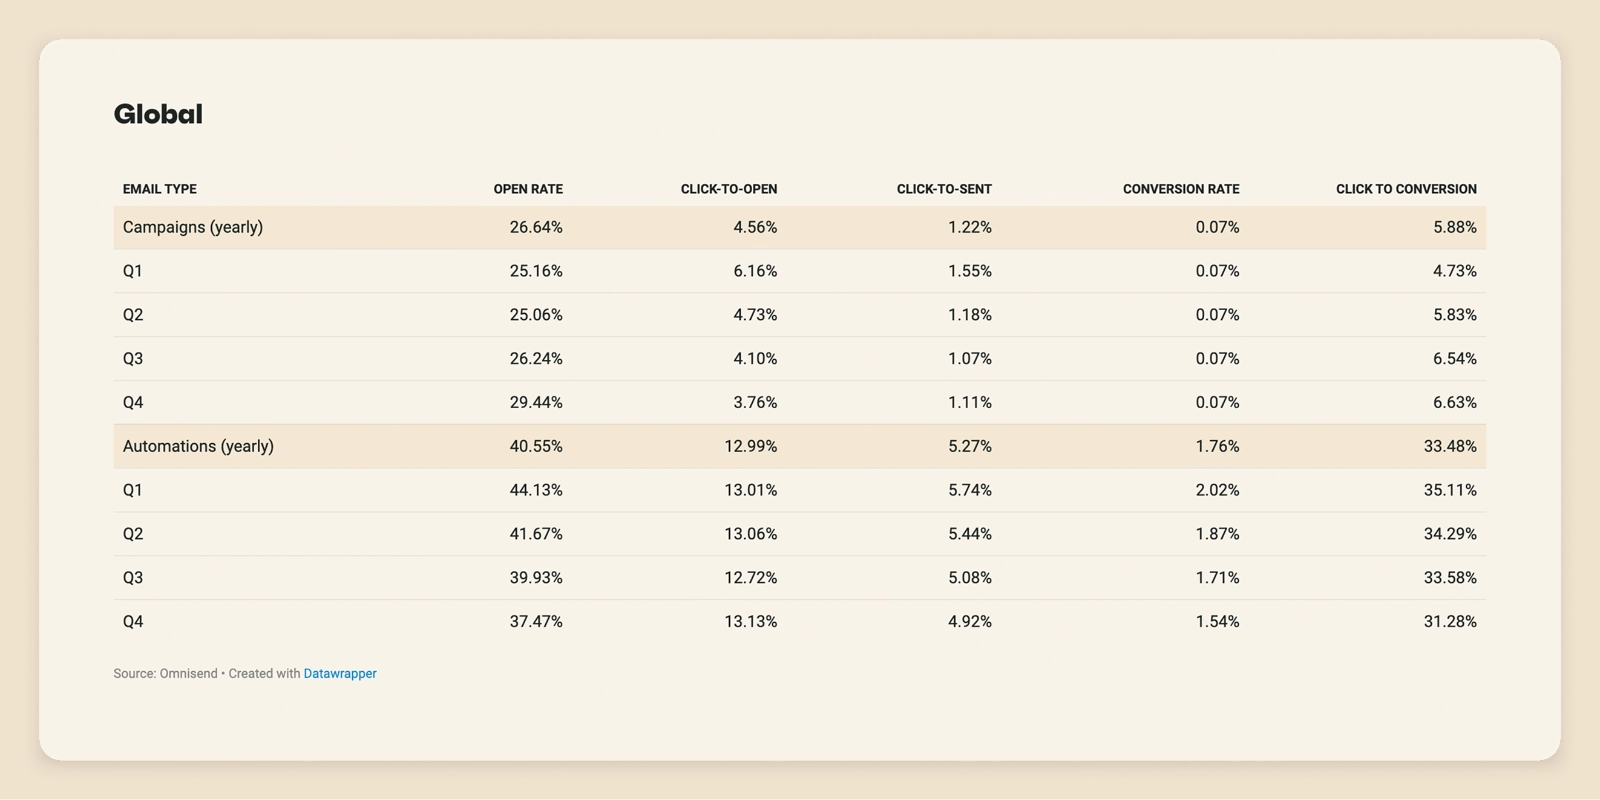Image resolution: width=1600 pixels, height=800 pixels.
Task: Select the 5.27% click-to-sent cell
Action: point(970,446)
